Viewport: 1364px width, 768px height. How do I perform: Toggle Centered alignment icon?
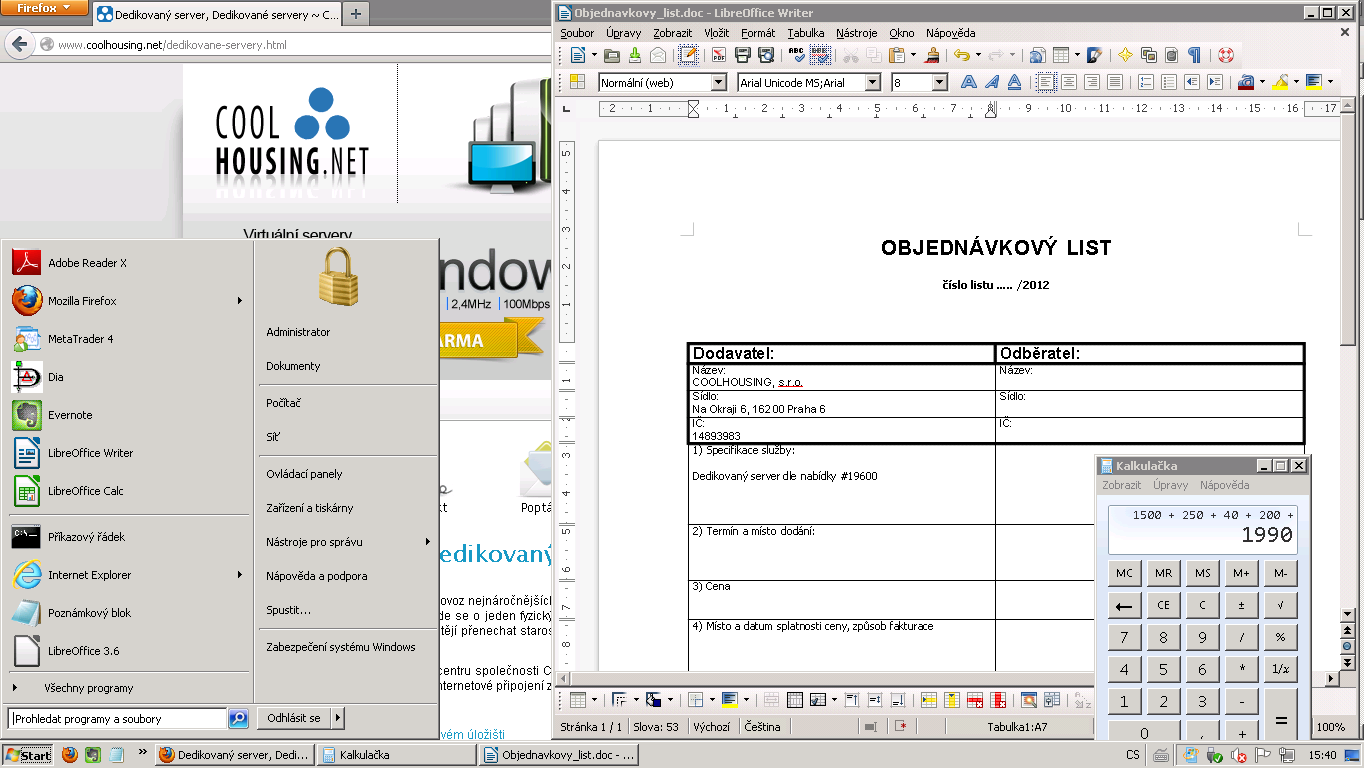click(1069, 82)
